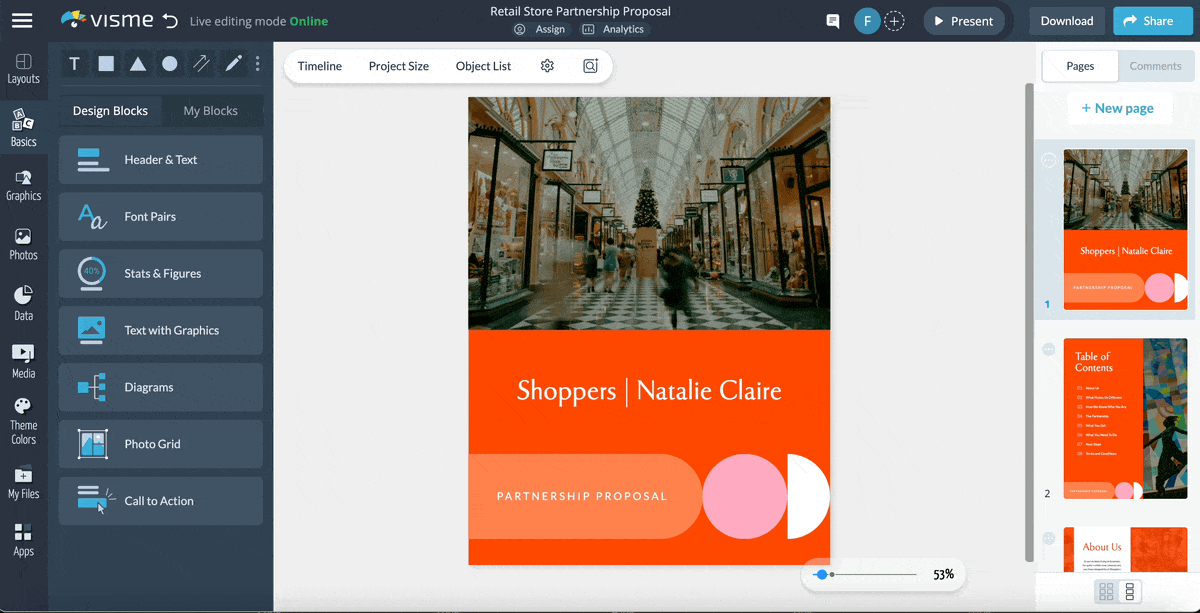Open block settings gear
This screenshot has height=613, width=1200.
[546, 65]
